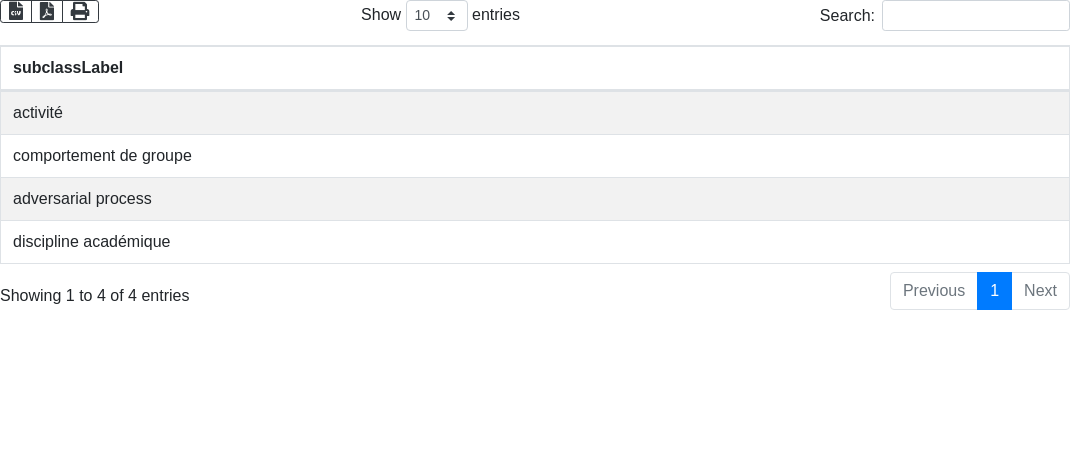Select the 'adversarial process' row
Image resolution: width=1070 pixels, height=450 pixels.
[x=82, y=199]
